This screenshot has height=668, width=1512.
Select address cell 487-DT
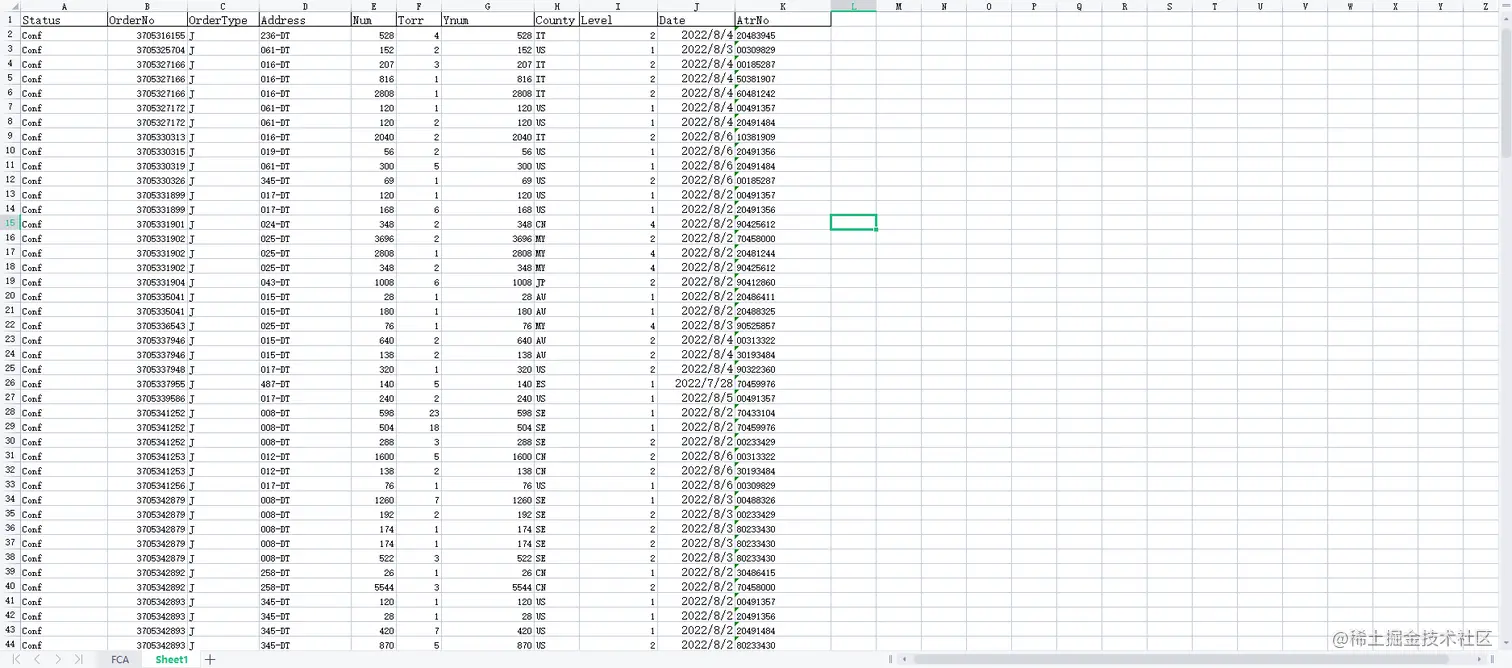point(305,383)
